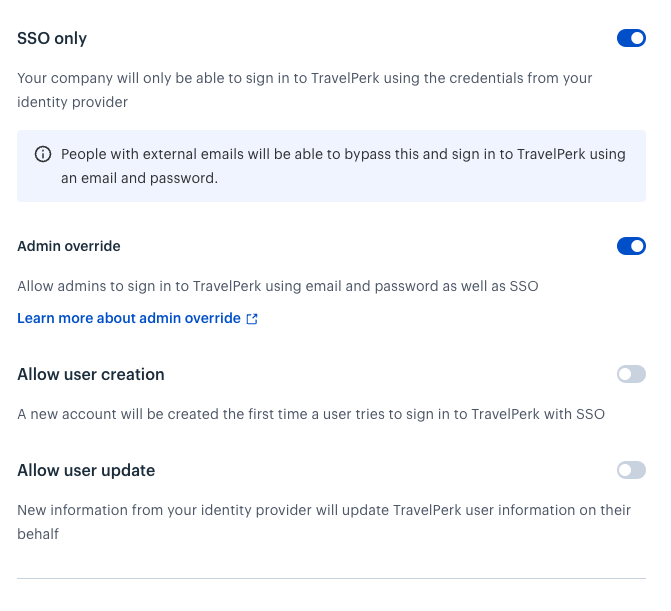Click the "A new account will be created" text
The height and width of the screenshot is (611, 671).
(311, 414)
